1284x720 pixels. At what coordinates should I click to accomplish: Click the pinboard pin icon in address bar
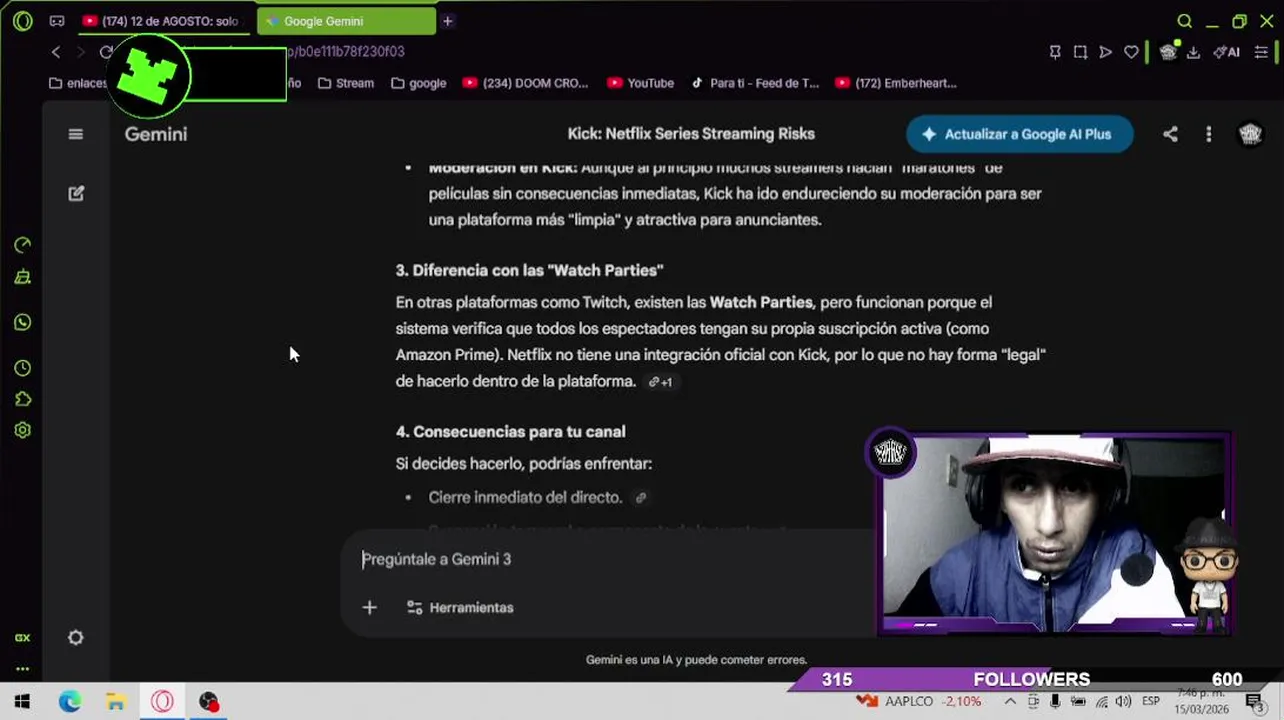point(1055,52)
